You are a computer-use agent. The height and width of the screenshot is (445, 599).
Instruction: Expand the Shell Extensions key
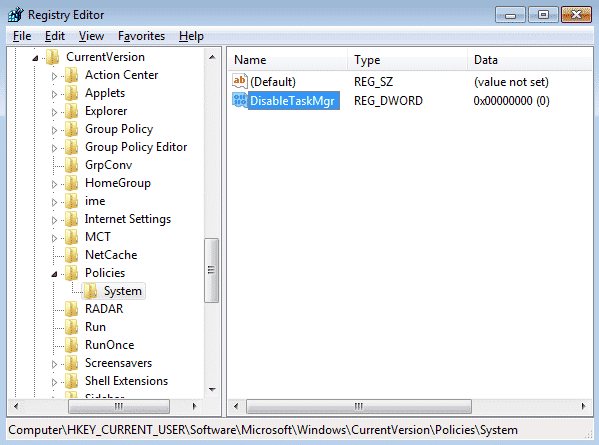(54, 382)
